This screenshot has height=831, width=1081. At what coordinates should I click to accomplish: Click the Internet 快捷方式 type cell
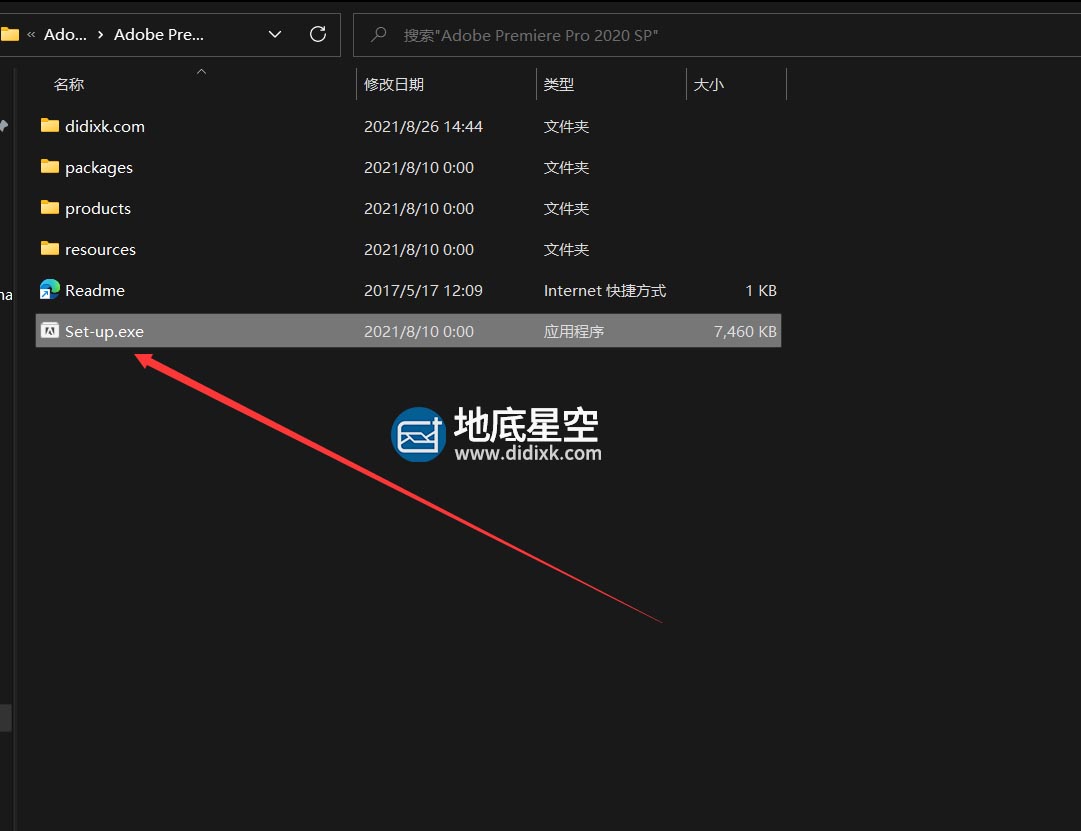coord(605,290)
